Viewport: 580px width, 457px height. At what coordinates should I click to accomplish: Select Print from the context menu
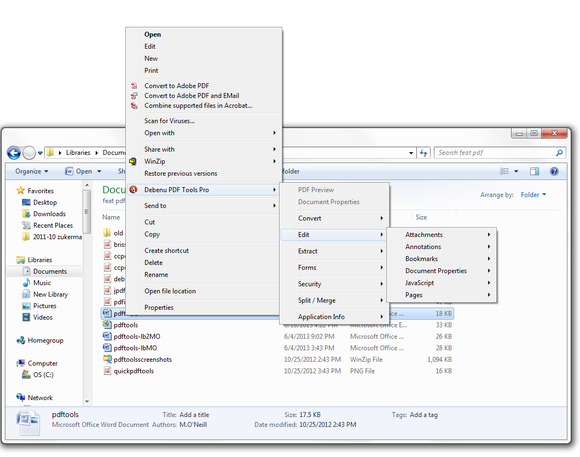[151, 70]
